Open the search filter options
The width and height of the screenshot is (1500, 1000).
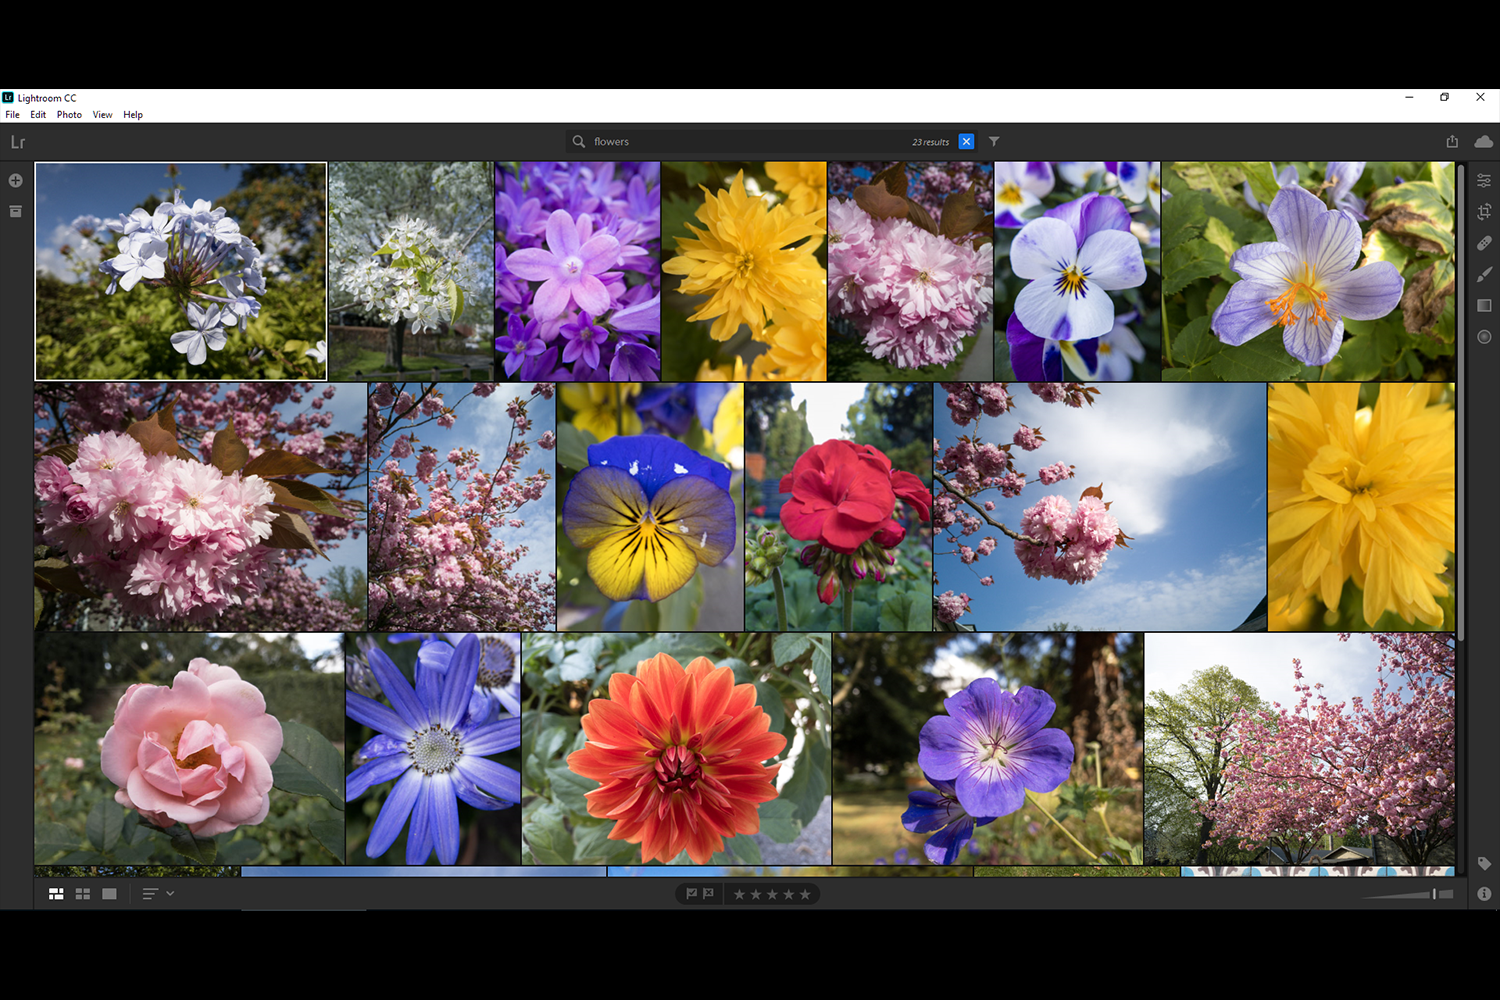tap(993, 141)
